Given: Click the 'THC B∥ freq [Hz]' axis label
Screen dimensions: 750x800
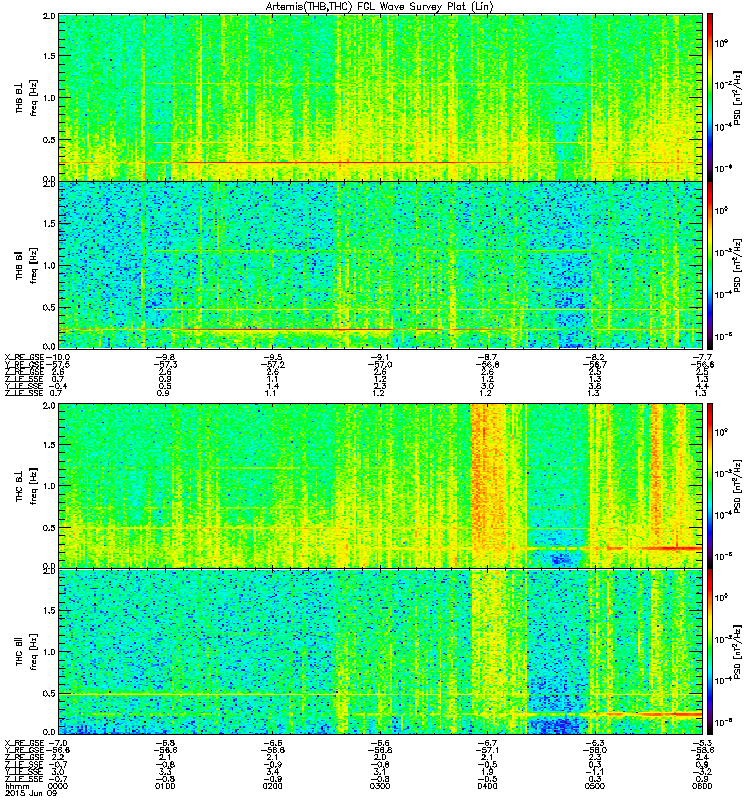Looking at the screenshot, I should [26, 652].
